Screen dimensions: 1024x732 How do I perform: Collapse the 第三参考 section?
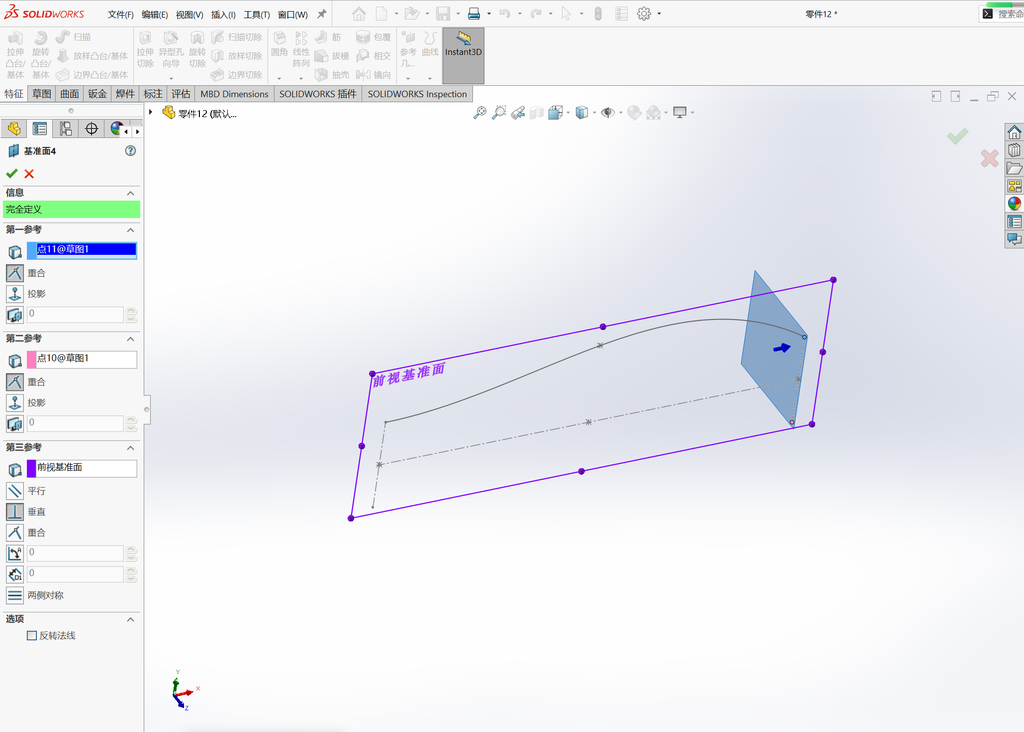(x=131, y=448)
